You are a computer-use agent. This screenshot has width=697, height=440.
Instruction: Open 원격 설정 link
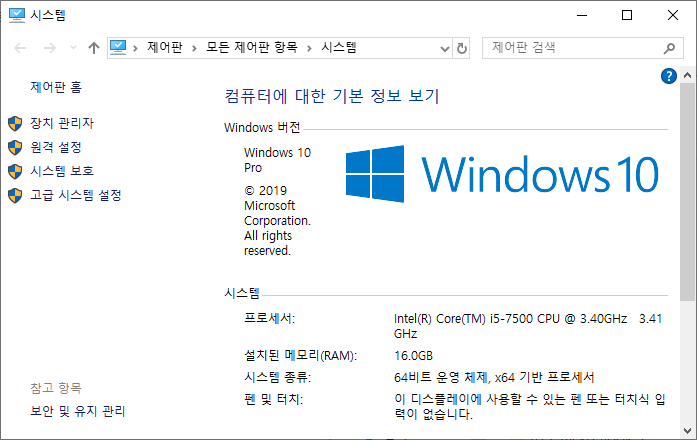click(56, 147)
